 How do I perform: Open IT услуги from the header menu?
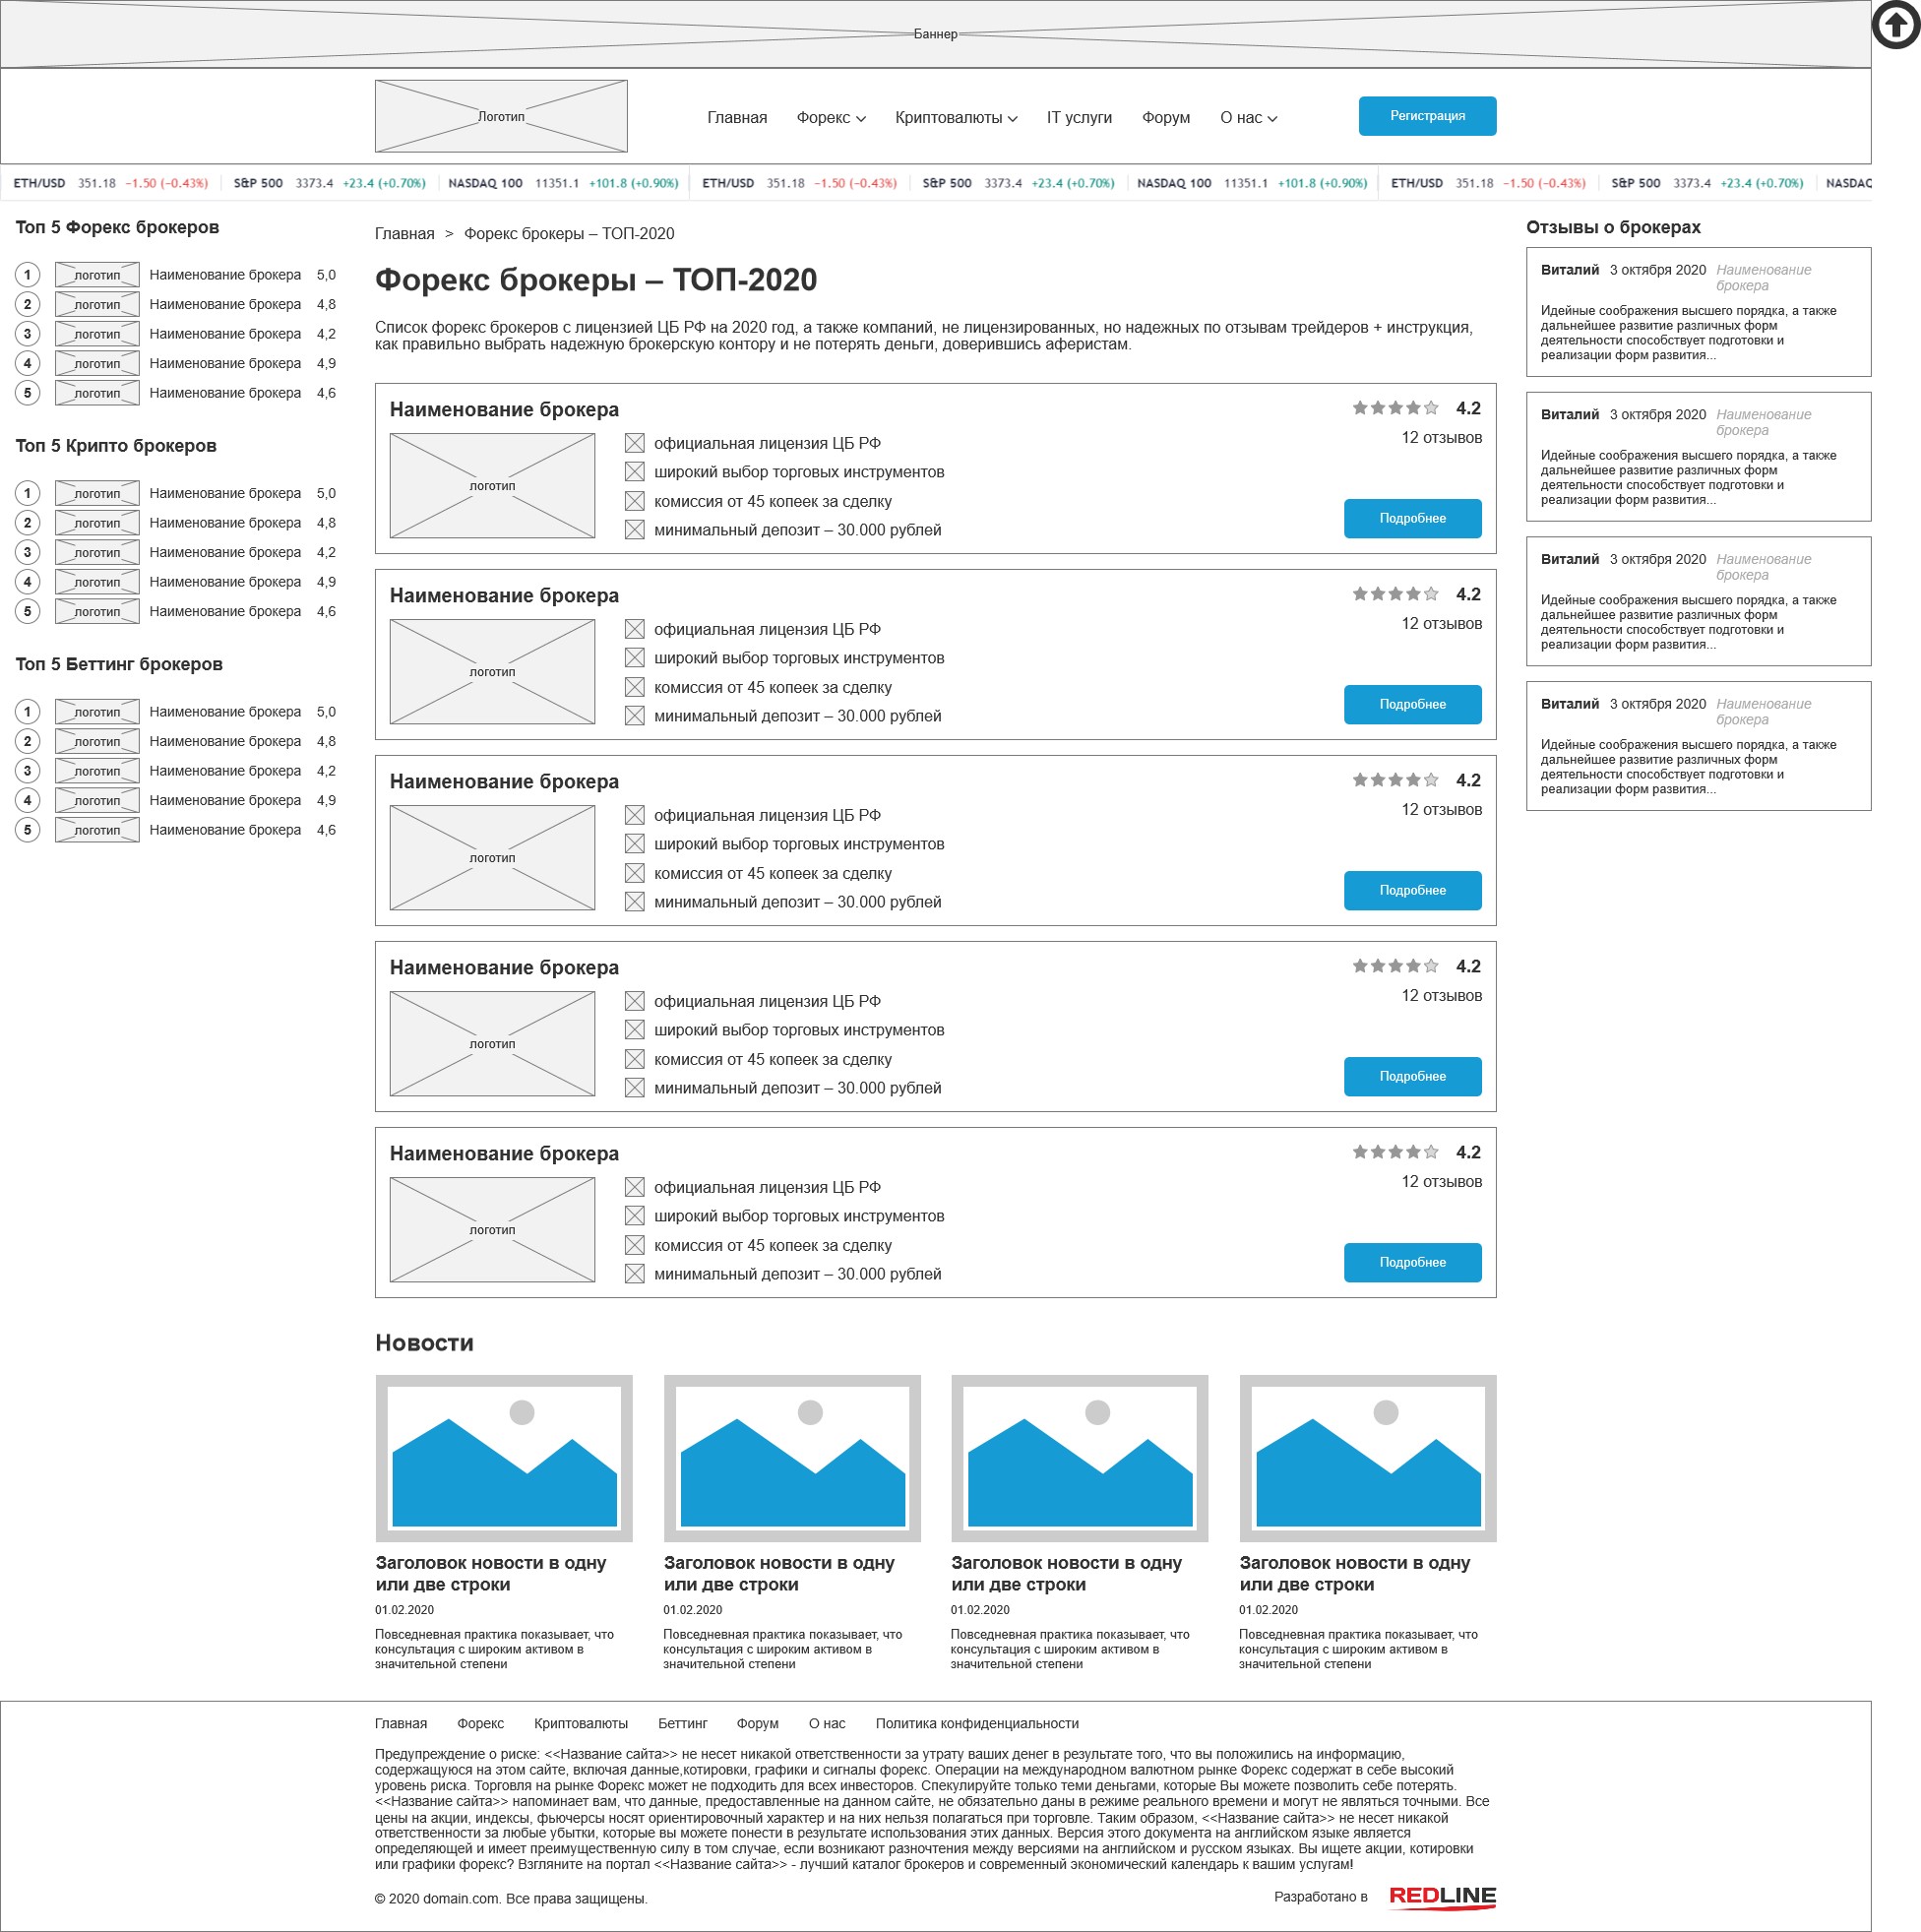click(1079, 118)
